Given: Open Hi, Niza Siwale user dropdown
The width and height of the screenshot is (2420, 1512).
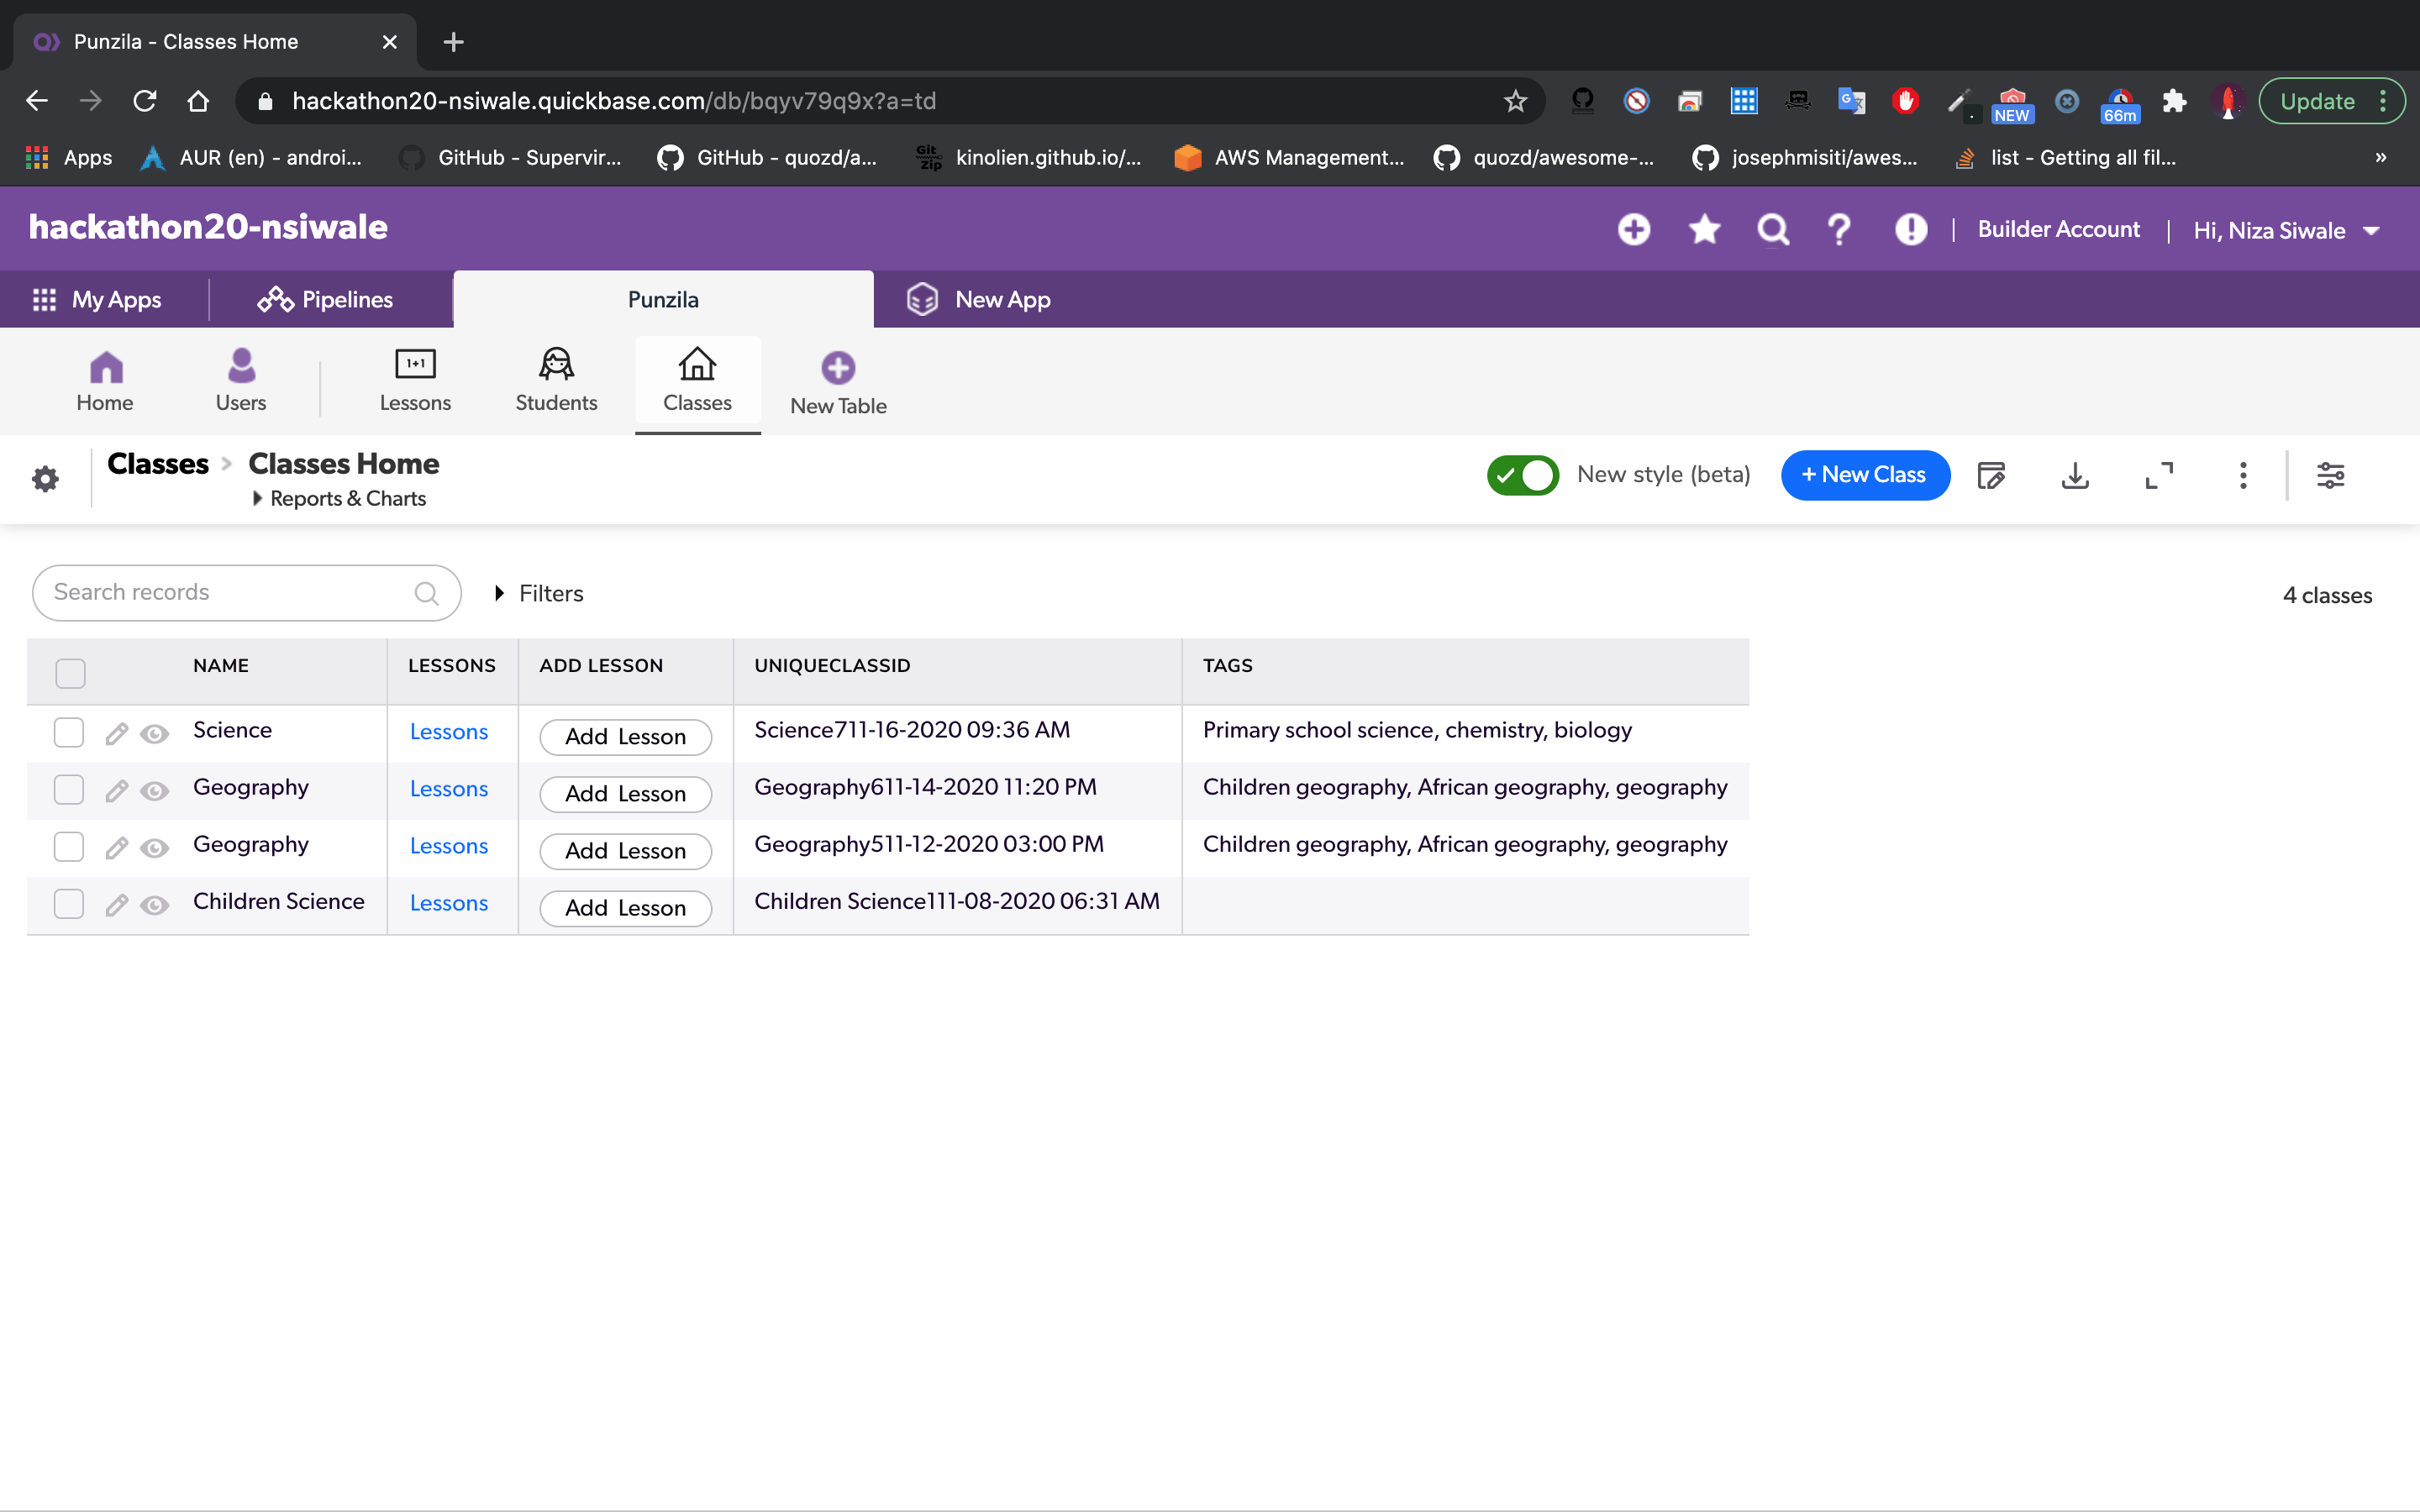Looking at the screenshot, I should 2285,231.
